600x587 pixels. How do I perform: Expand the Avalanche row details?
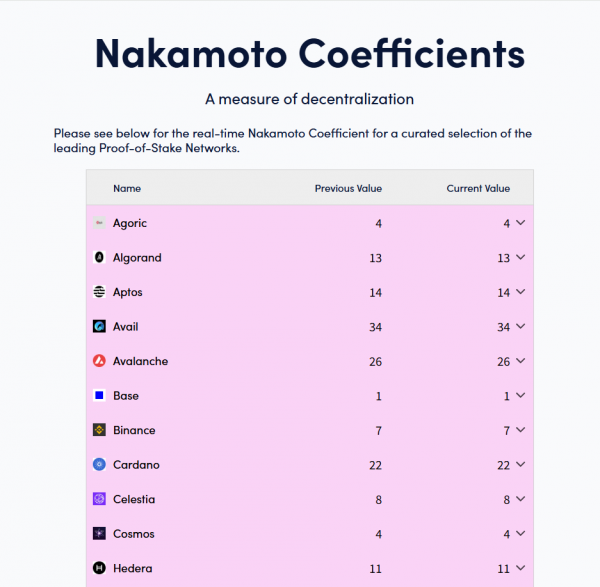coord(521,361)
